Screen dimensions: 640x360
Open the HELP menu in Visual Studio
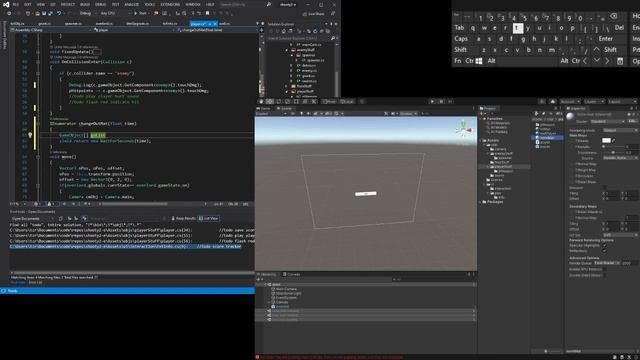[210, 4]
